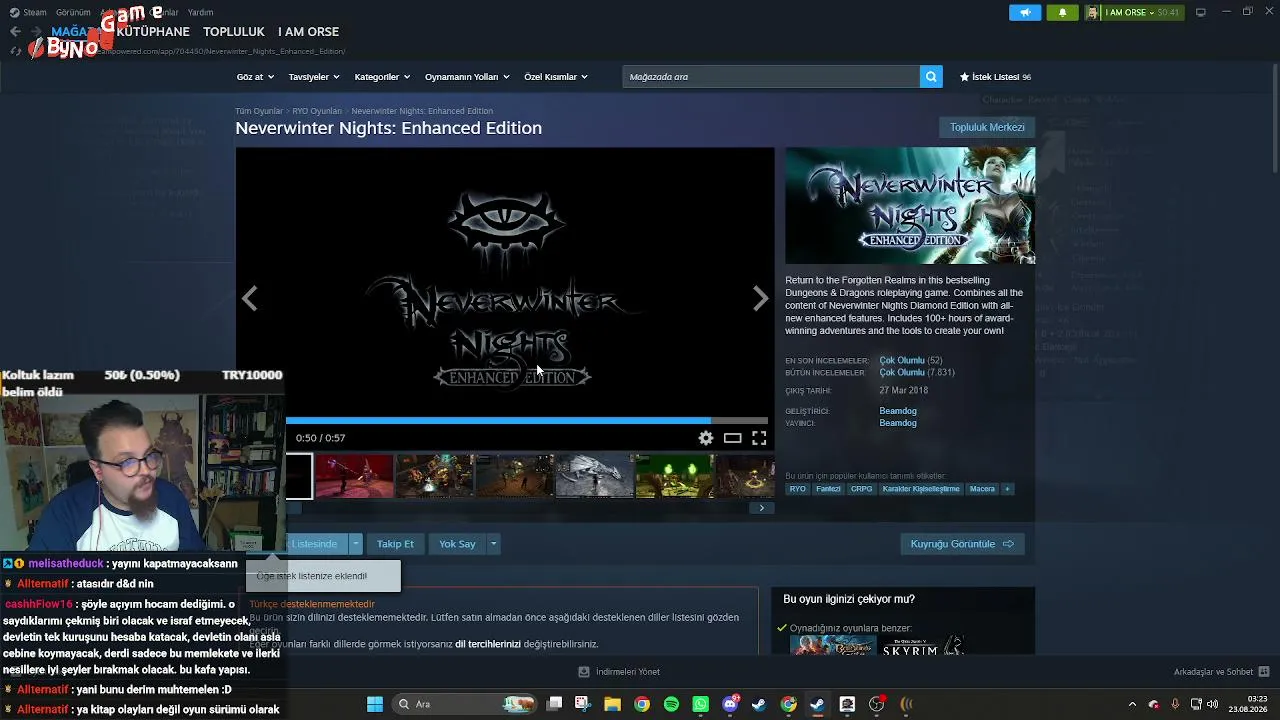This screenshot has height=720, width=1280.
Task: Open the wishlist button dropdown arrow
Action: pos(355,544)
